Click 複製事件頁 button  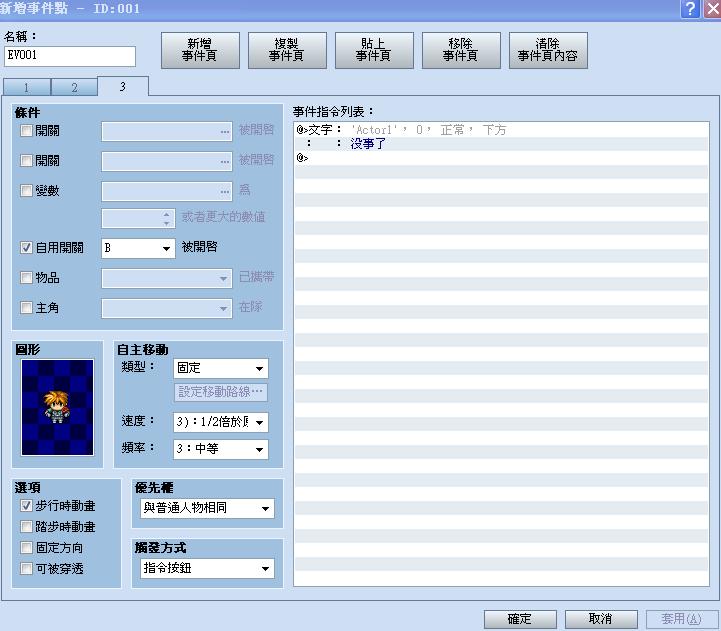287,50
